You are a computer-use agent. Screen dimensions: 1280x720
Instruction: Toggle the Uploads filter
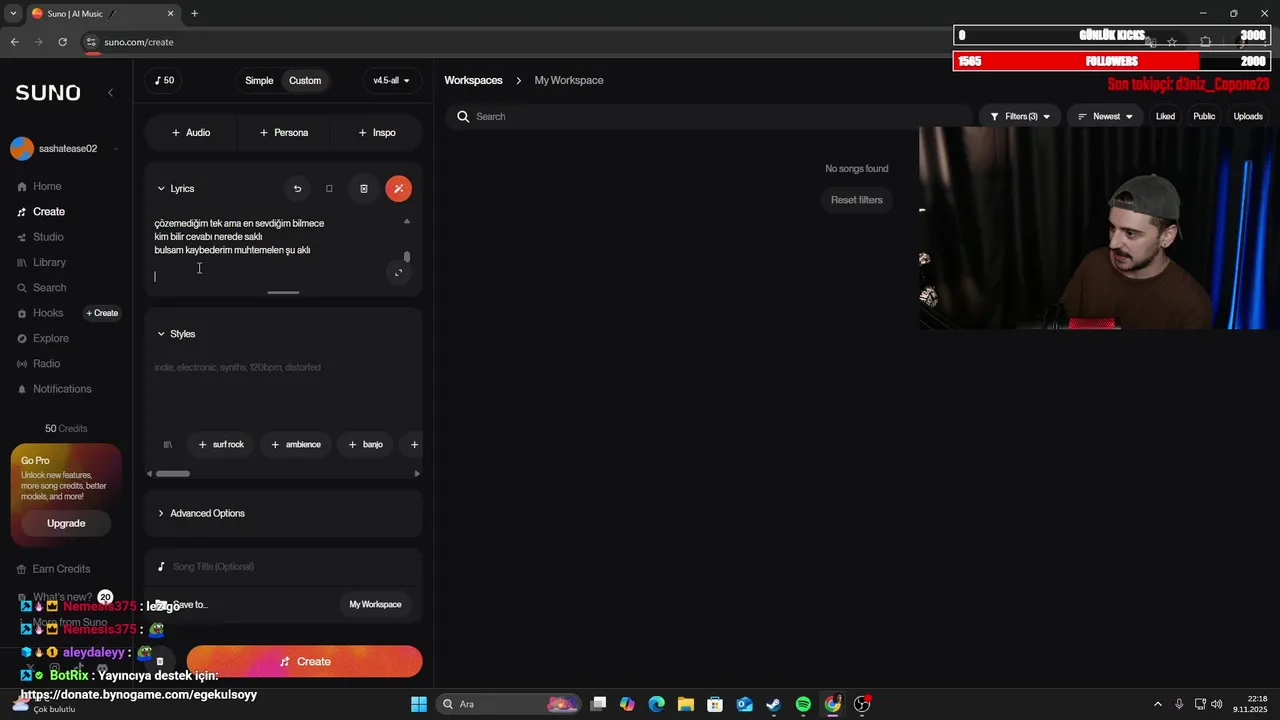coord(1248,116)
